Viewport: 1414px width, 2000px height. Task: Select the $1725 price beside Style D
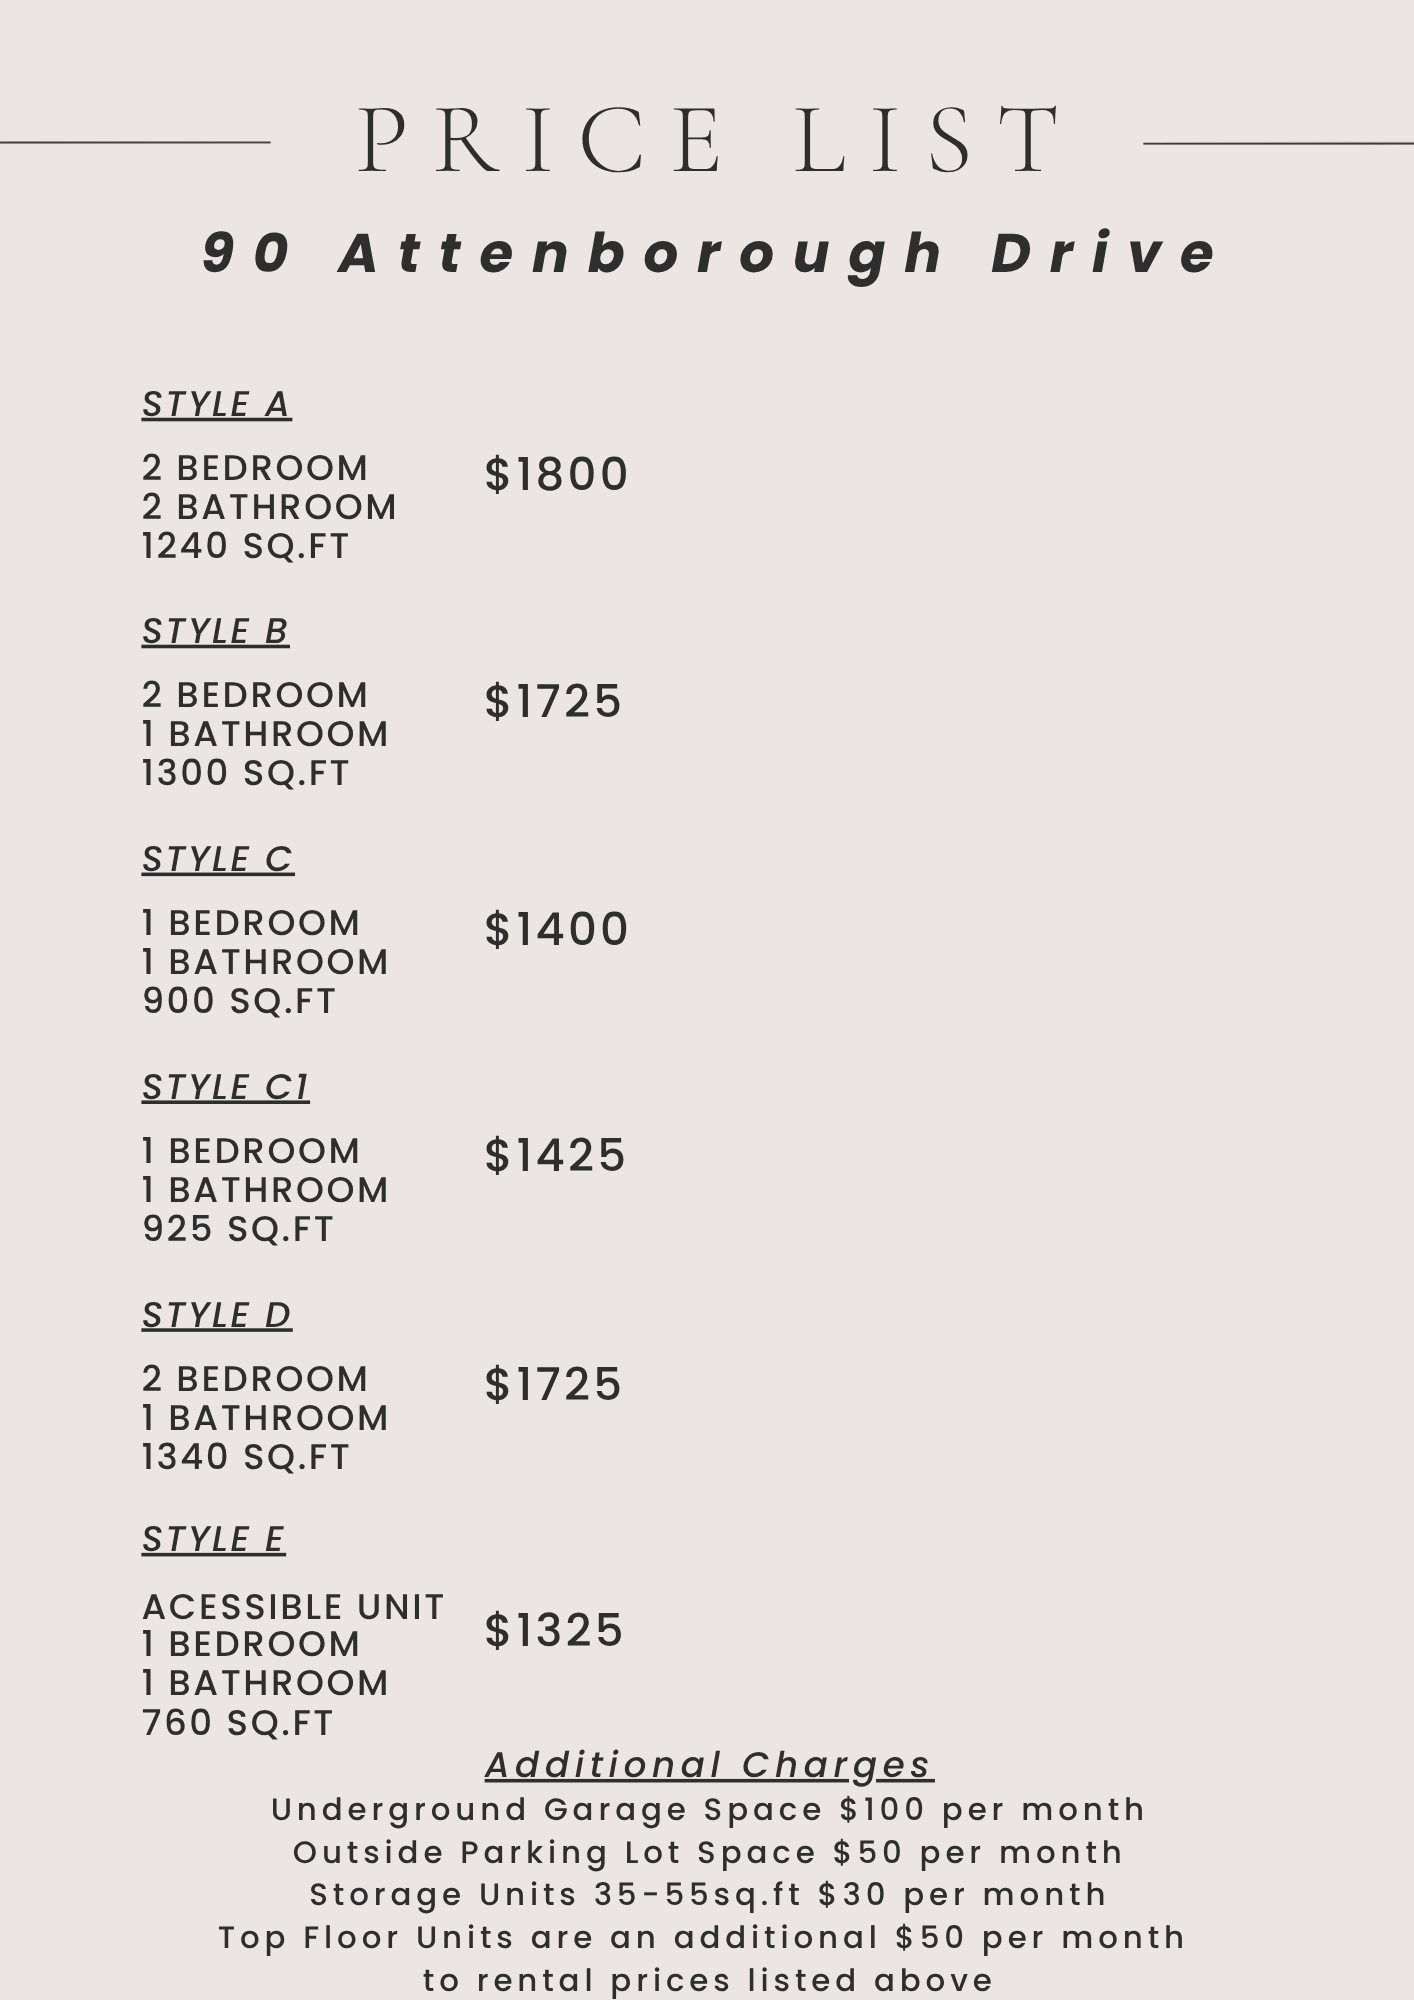click(x=553, y=1385)
